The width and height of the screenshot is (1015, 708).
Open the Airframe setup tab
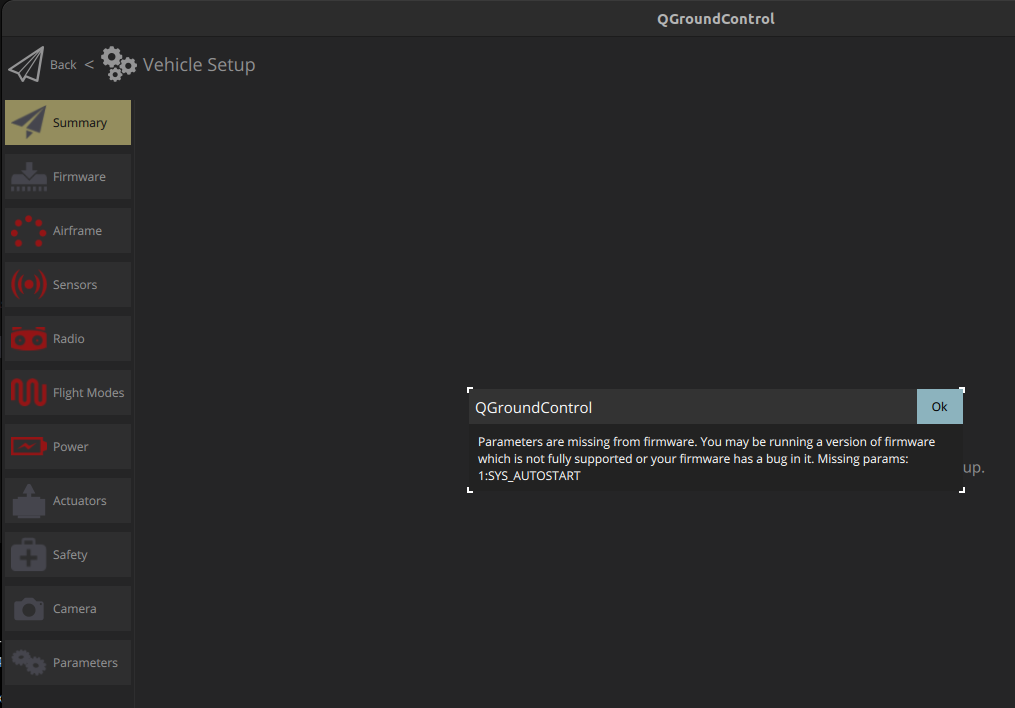68,230
